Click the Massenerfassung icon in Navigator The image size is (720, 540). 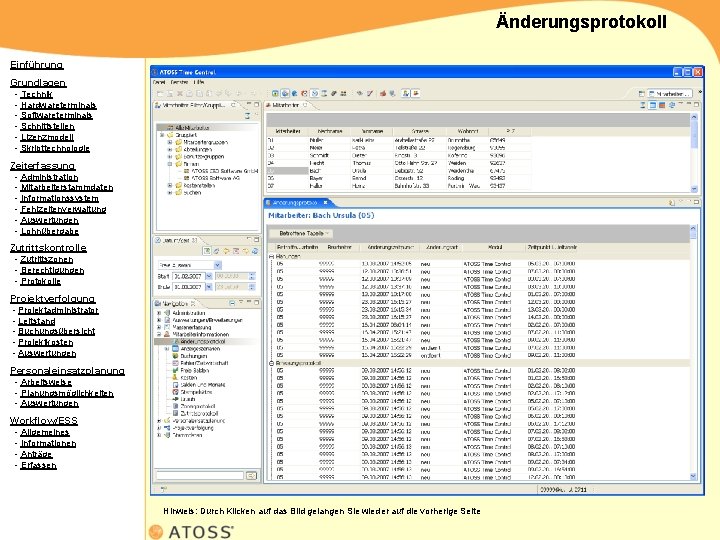tap(167, 327)
